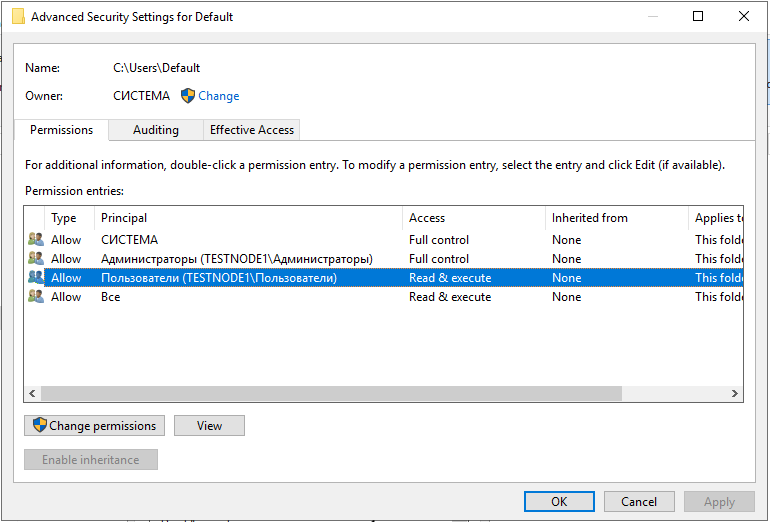This screenshot has height=522, width=770.
Task: Sort entries by the Access column header
Action: pos(474,218)
